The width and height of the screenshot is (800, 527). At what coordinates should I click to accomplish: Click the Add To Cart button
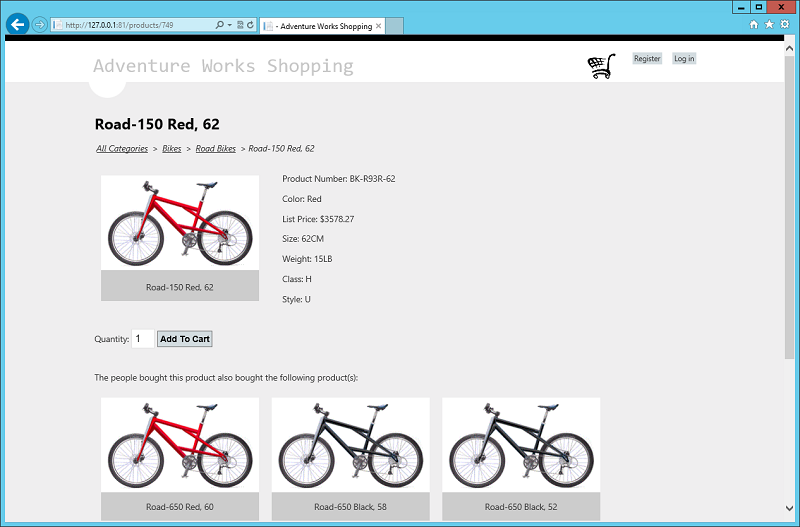point(185,339)
